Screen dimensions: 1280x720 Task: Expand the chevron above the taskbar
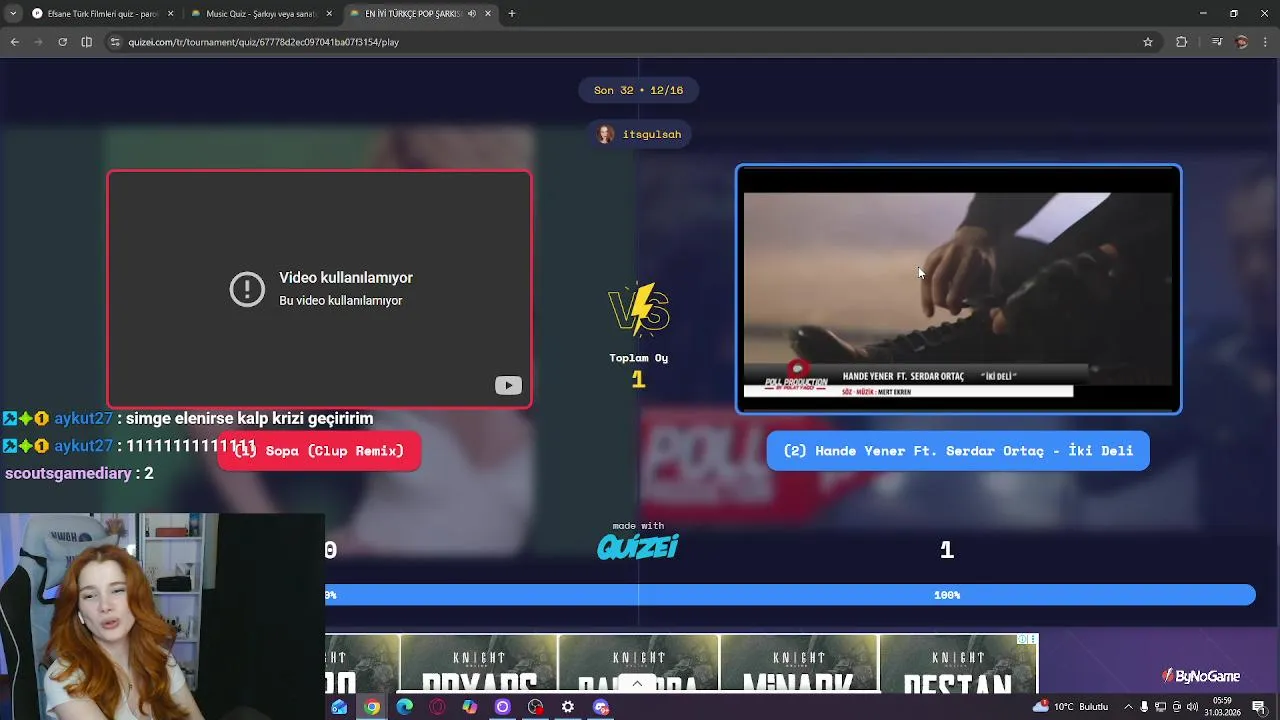(x=637, y=684)
